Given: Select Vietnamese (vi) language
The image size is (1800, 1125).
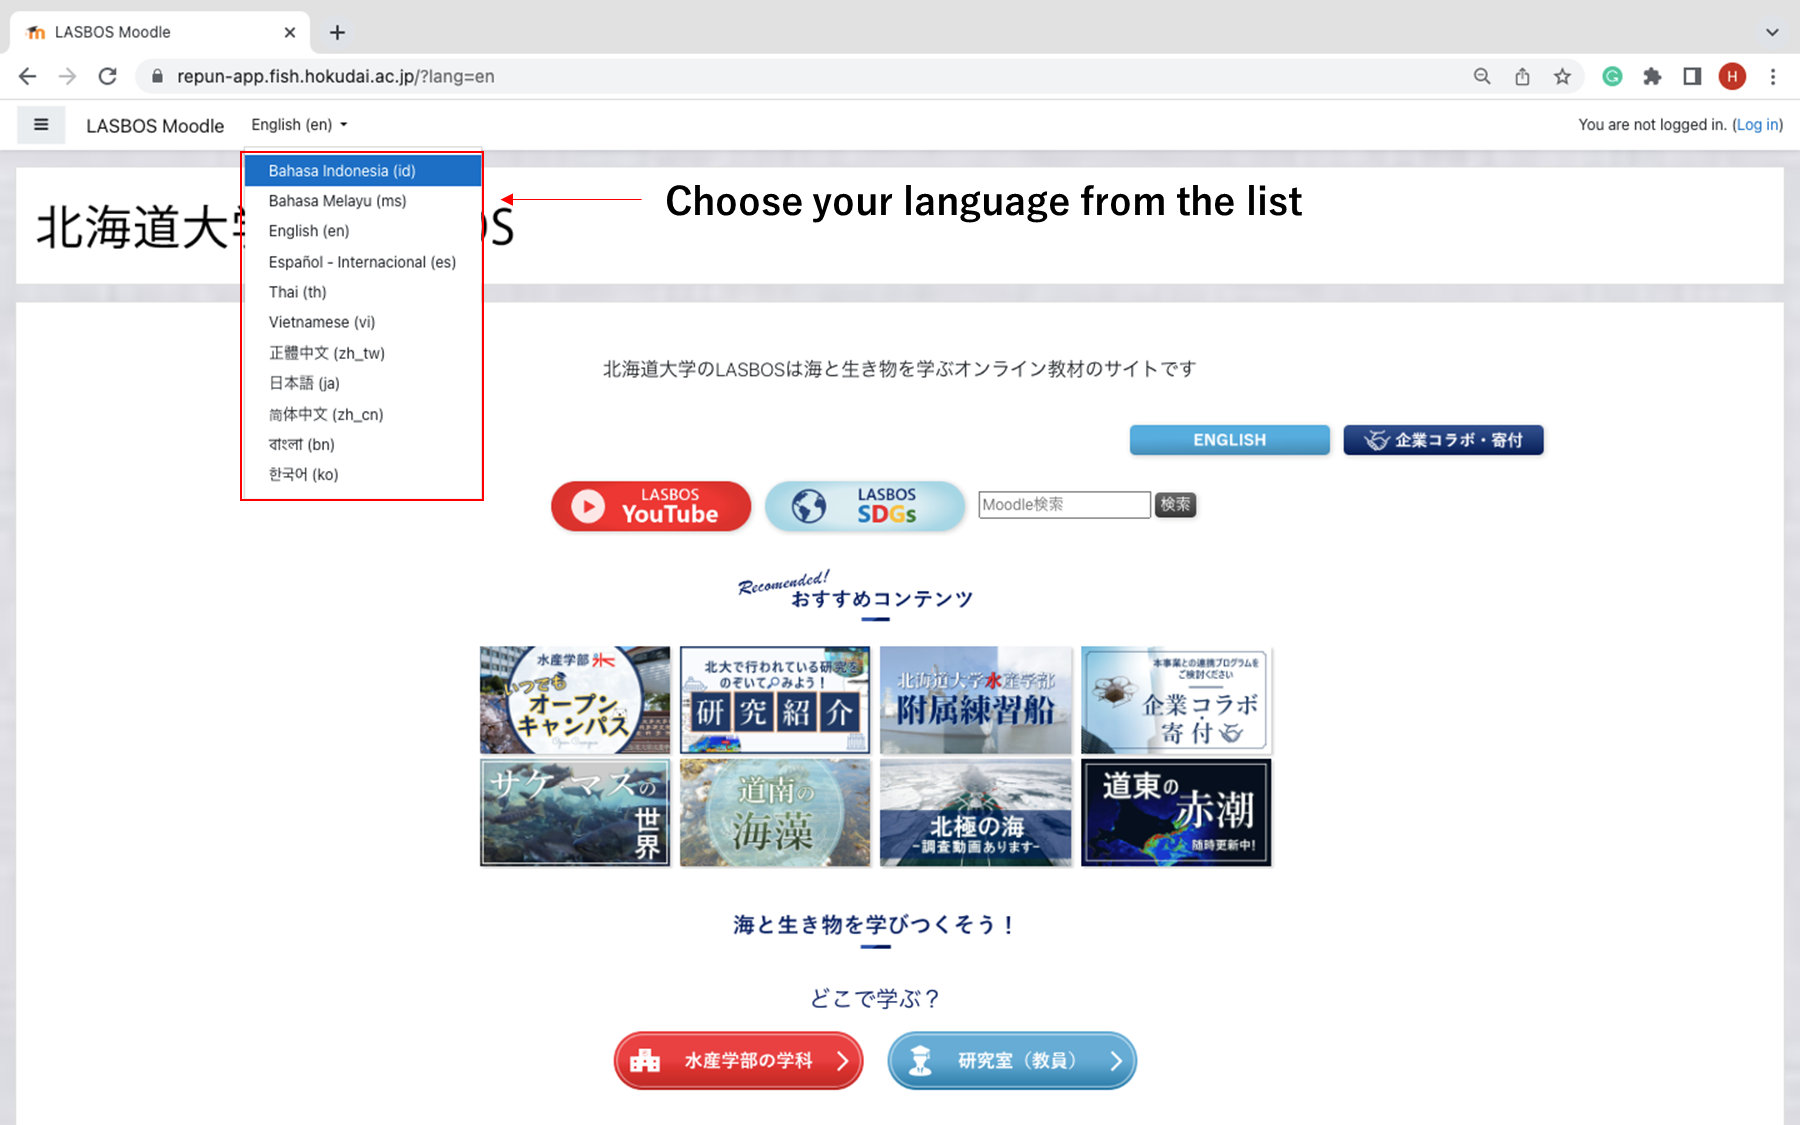Looking at the screenshot, I should coord(363,322).
